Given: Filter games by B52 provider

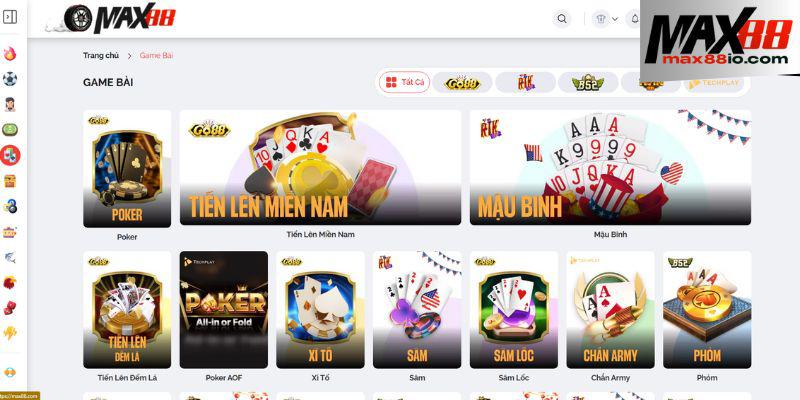Looking at the screenshot, I should click(x=588, y=83).
